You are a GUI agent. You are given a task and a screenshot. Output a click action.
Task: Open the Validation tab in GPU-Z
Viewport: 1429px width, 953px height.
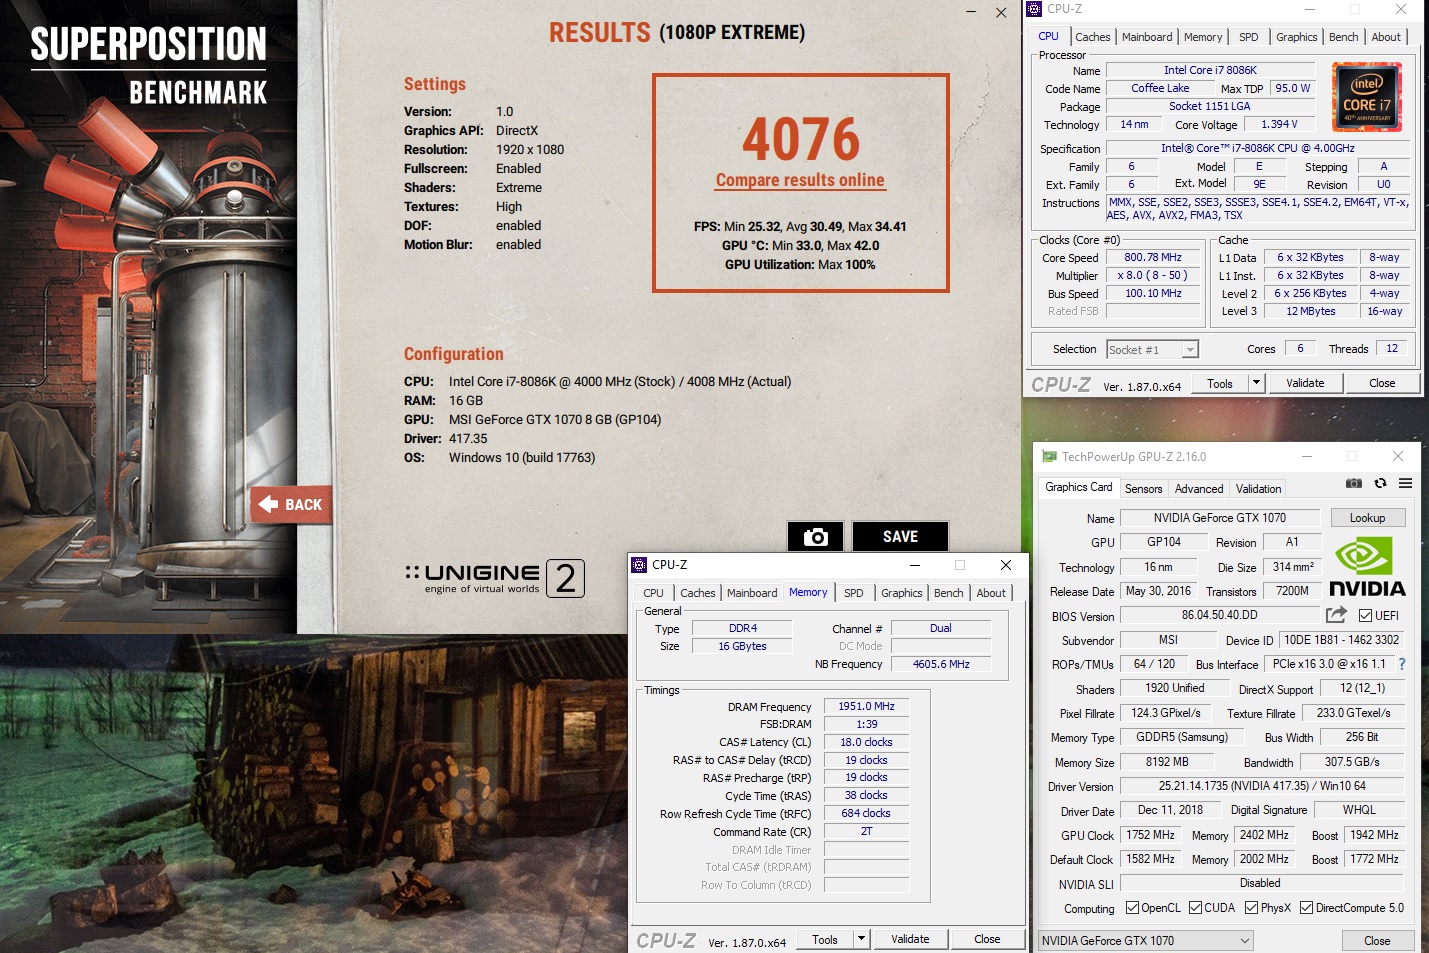[1257, 489]
